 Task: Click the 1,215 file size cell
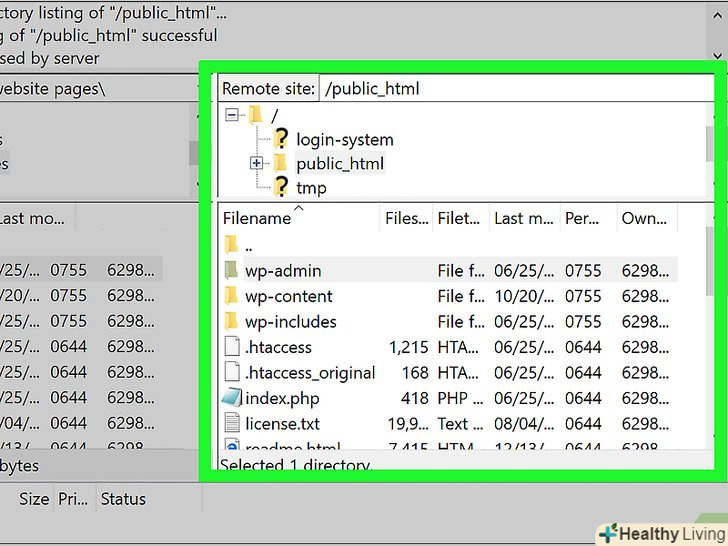pyautogui.click(x=409, y=347)
